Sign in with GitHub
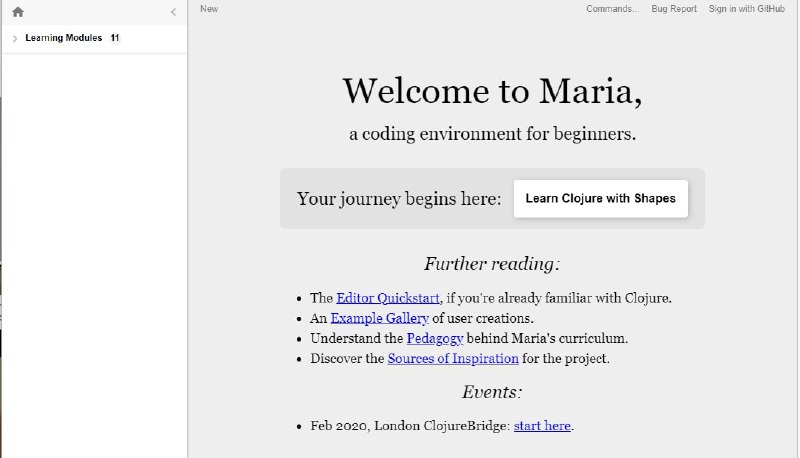 click(746, 9)
